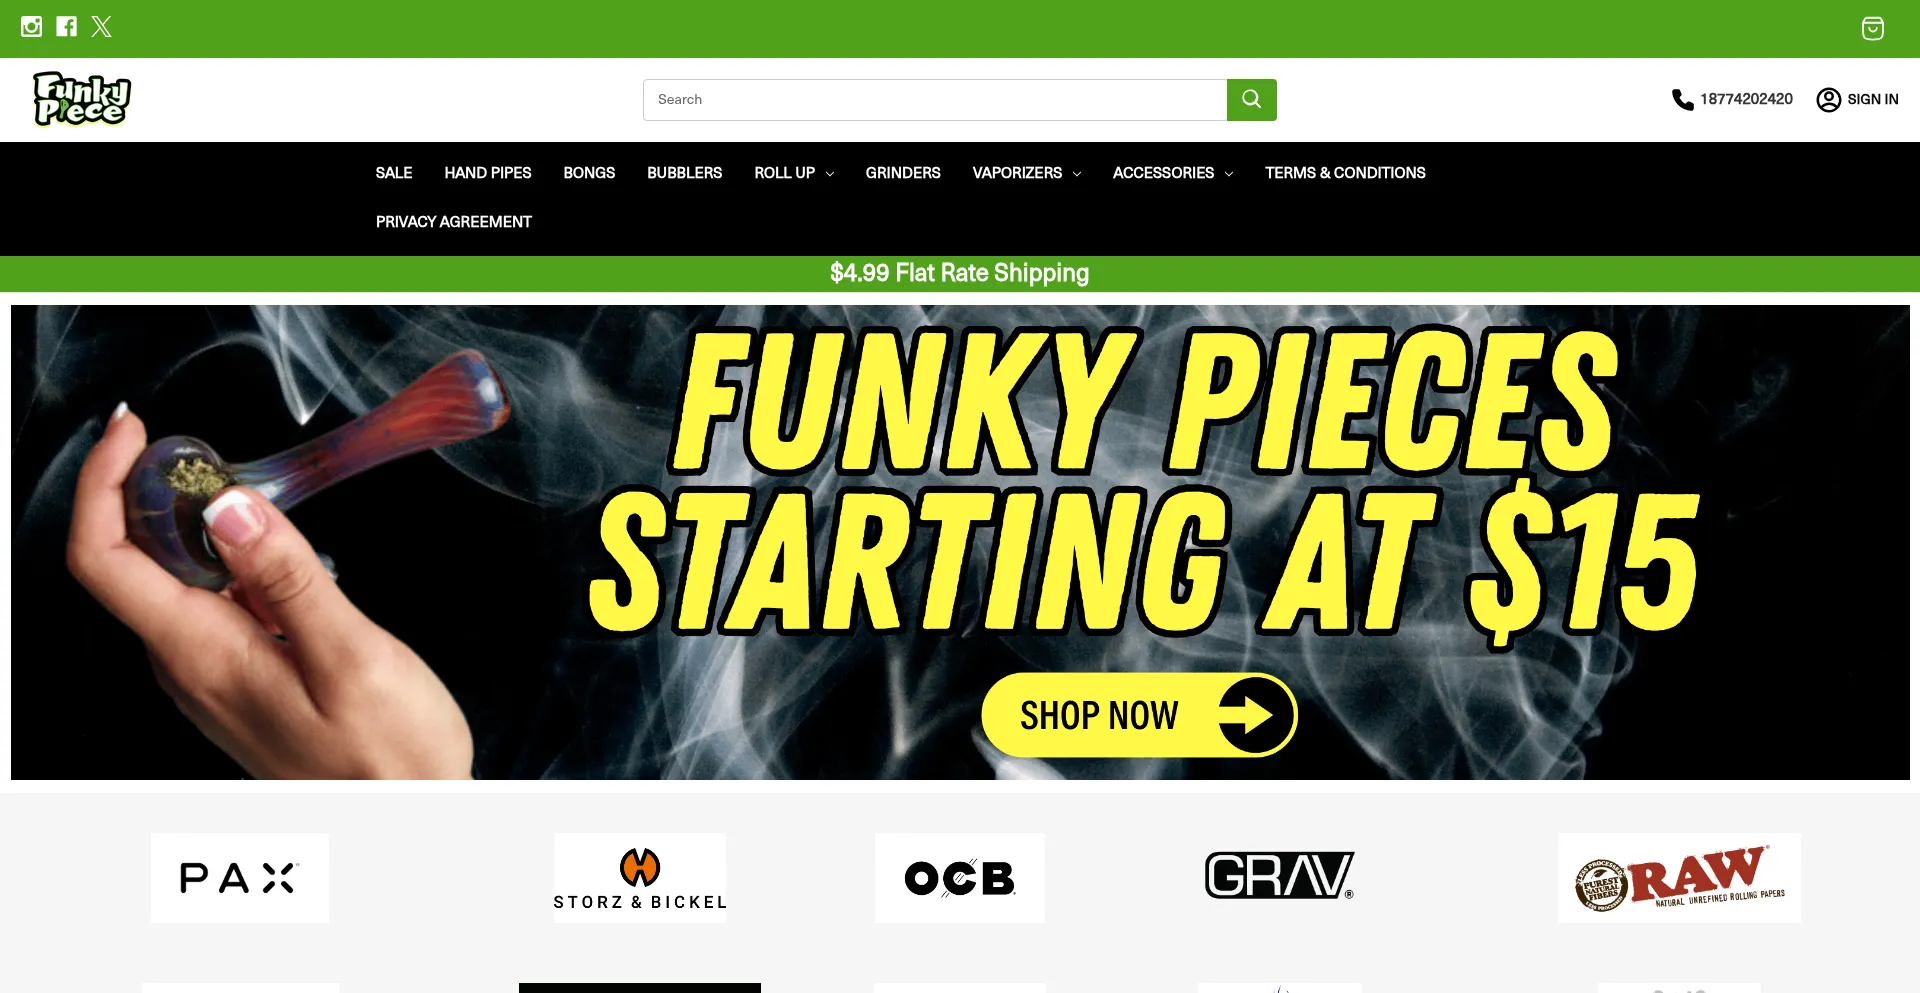The width and height of the screenshot is (1920, 993).
Task: Open the Bongs category
Action: (589, 173)
